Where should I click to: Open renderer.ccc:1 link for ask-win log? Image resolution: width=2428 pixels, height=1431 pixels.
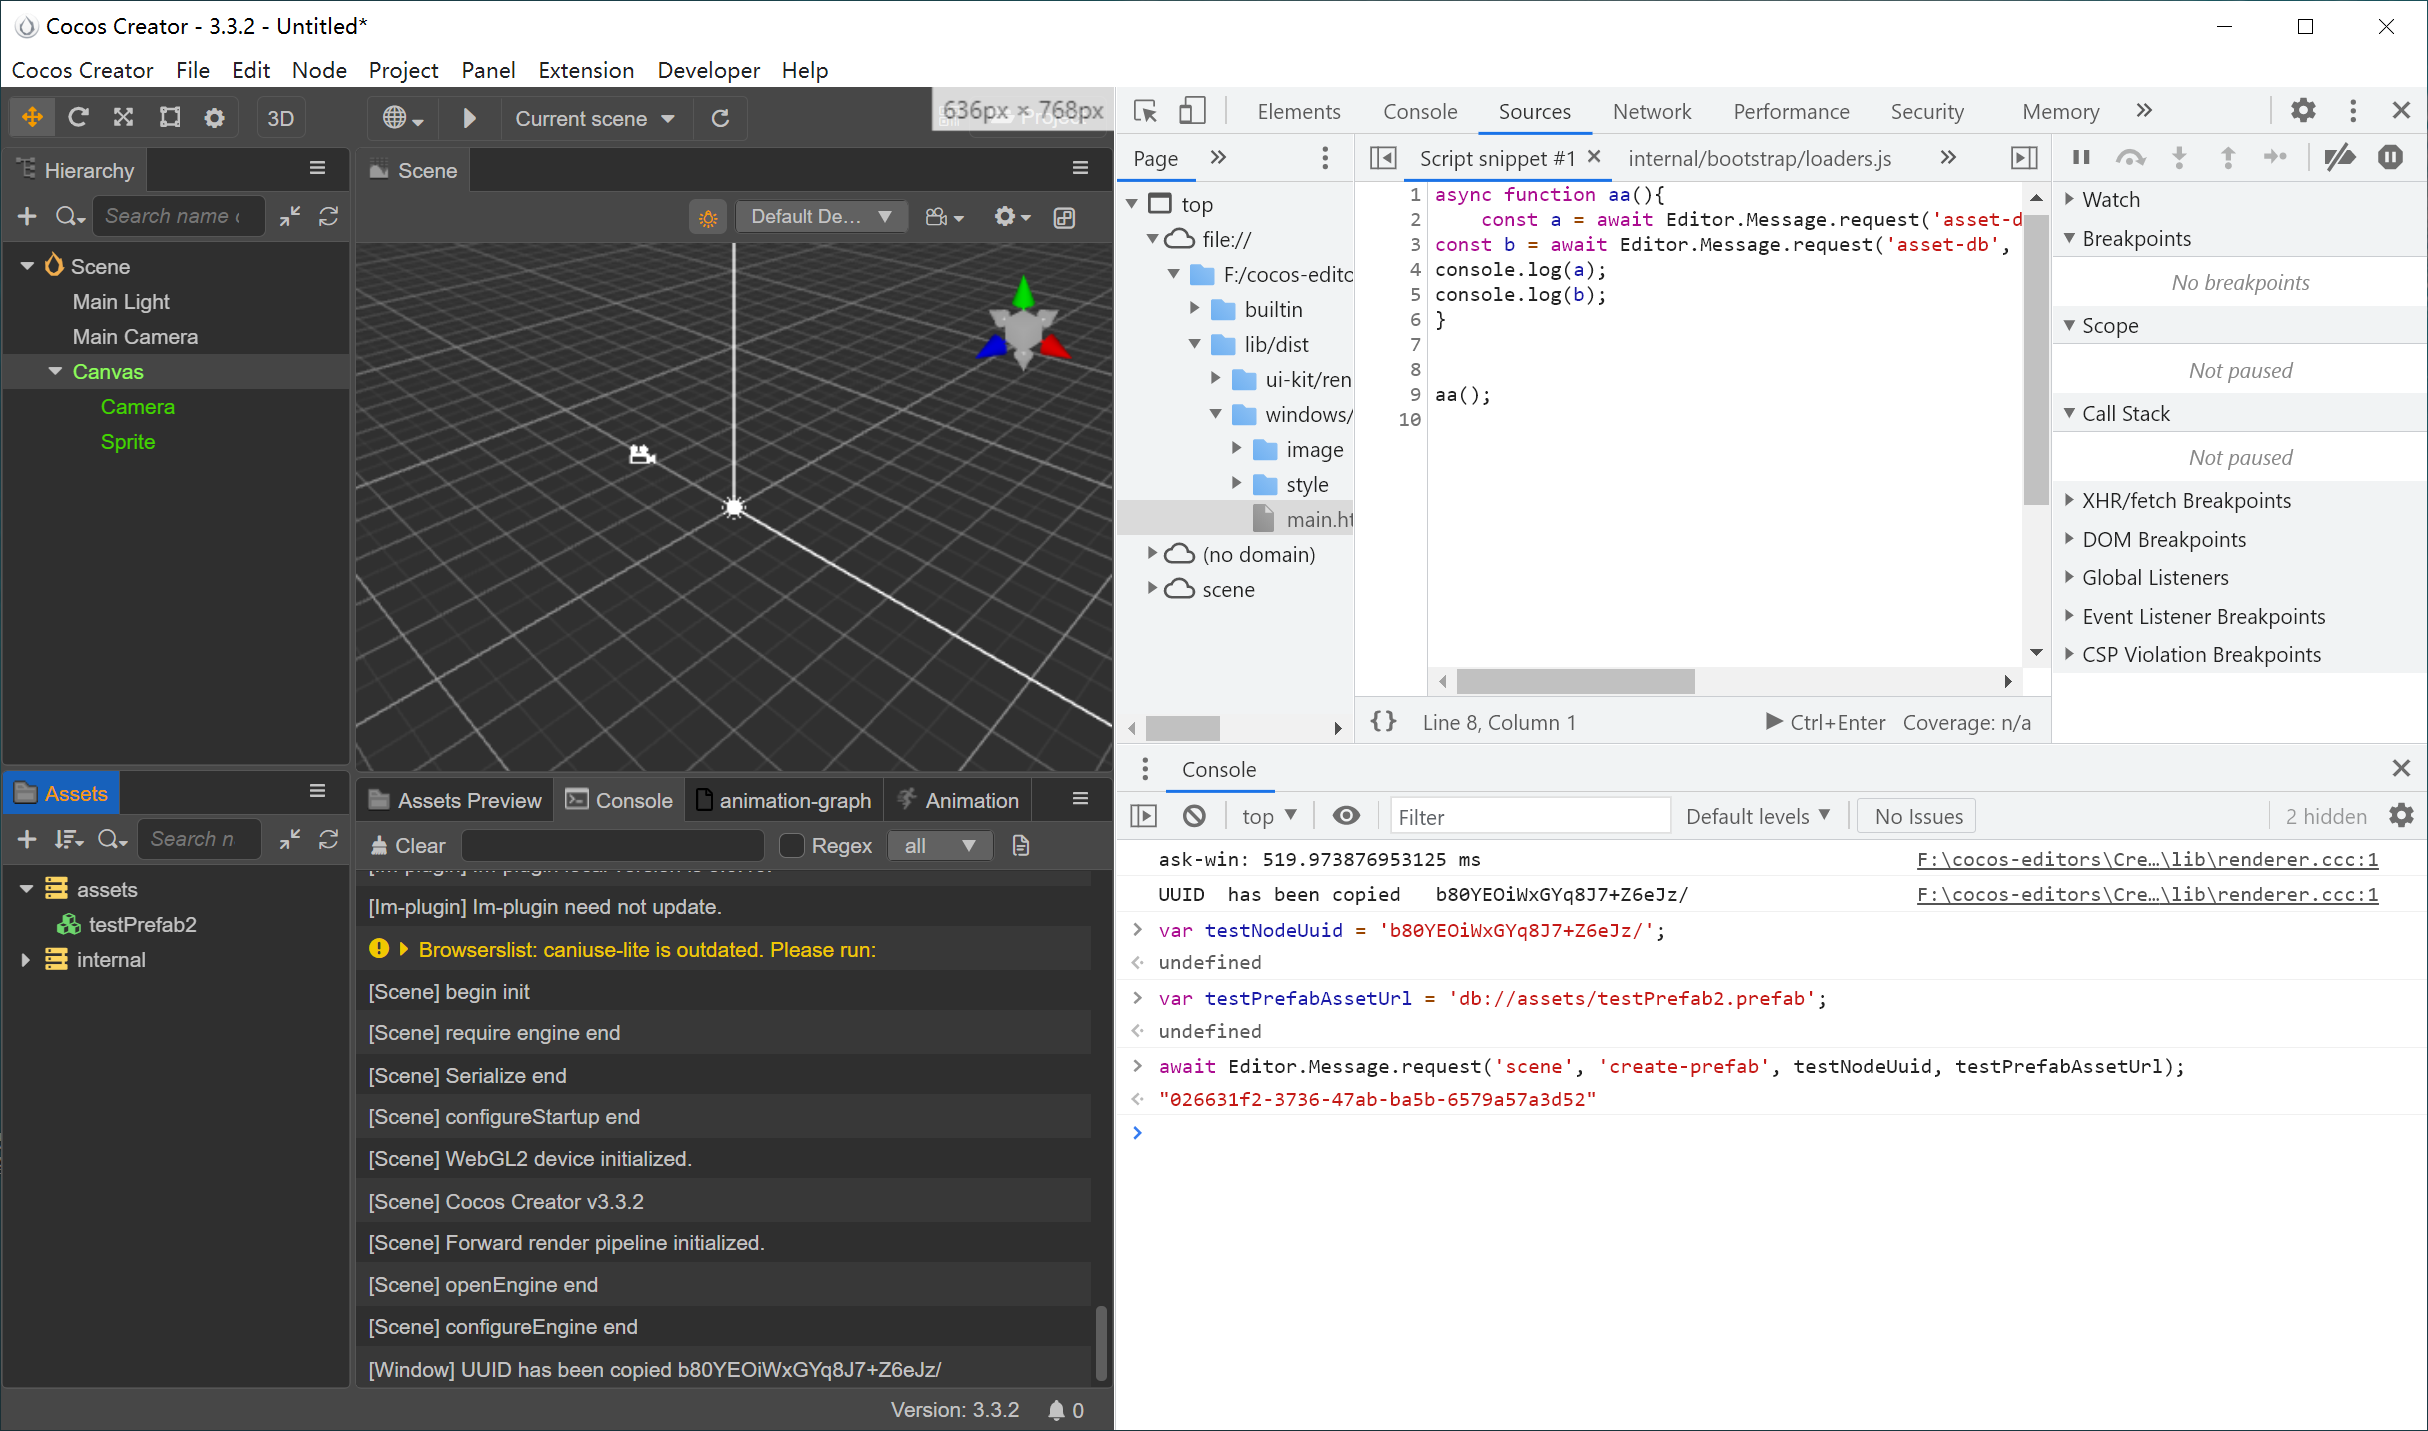click(x=2146, y=859)
